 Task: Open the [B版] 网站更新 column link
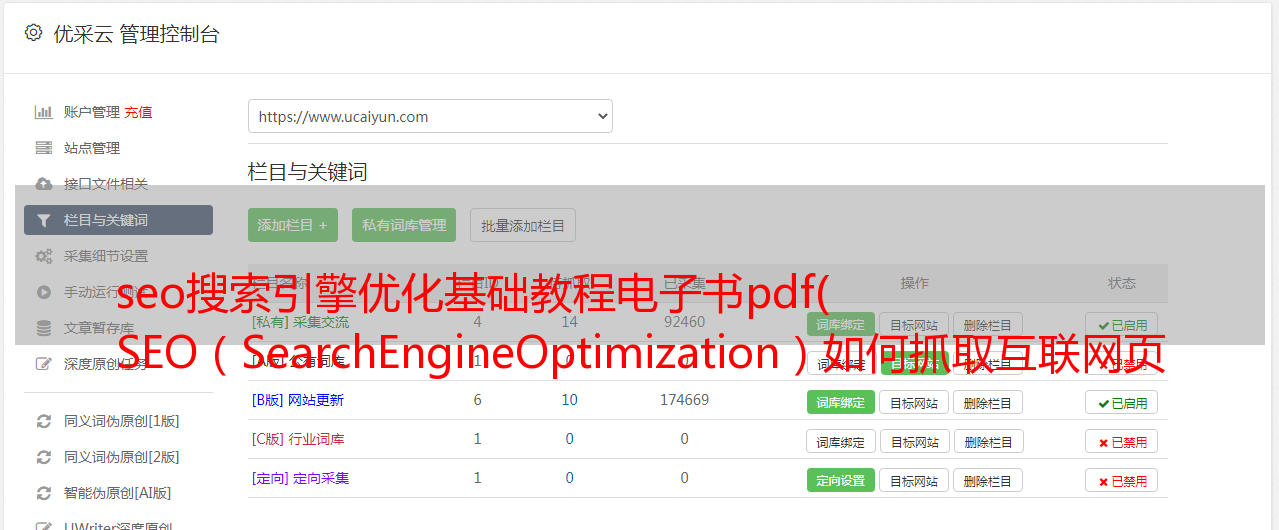pos(297,400)
